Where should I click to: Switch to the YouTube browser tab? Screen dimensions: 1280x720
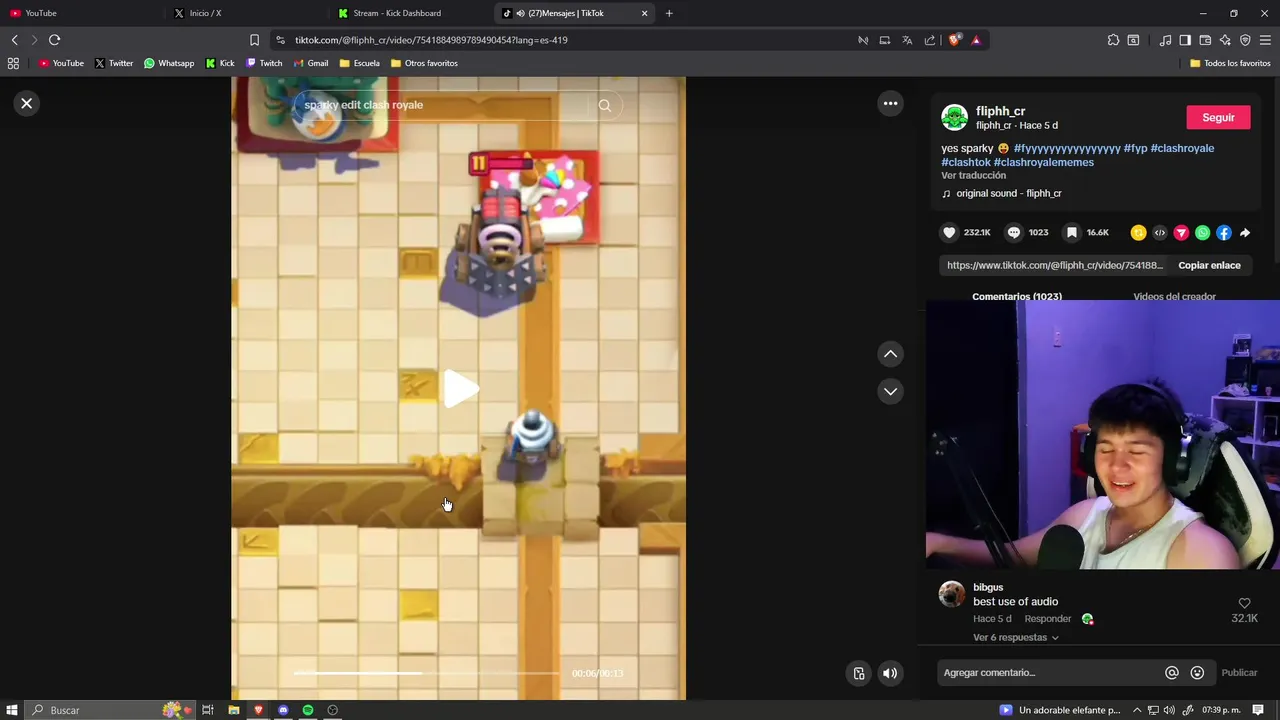tap(83, 13)
